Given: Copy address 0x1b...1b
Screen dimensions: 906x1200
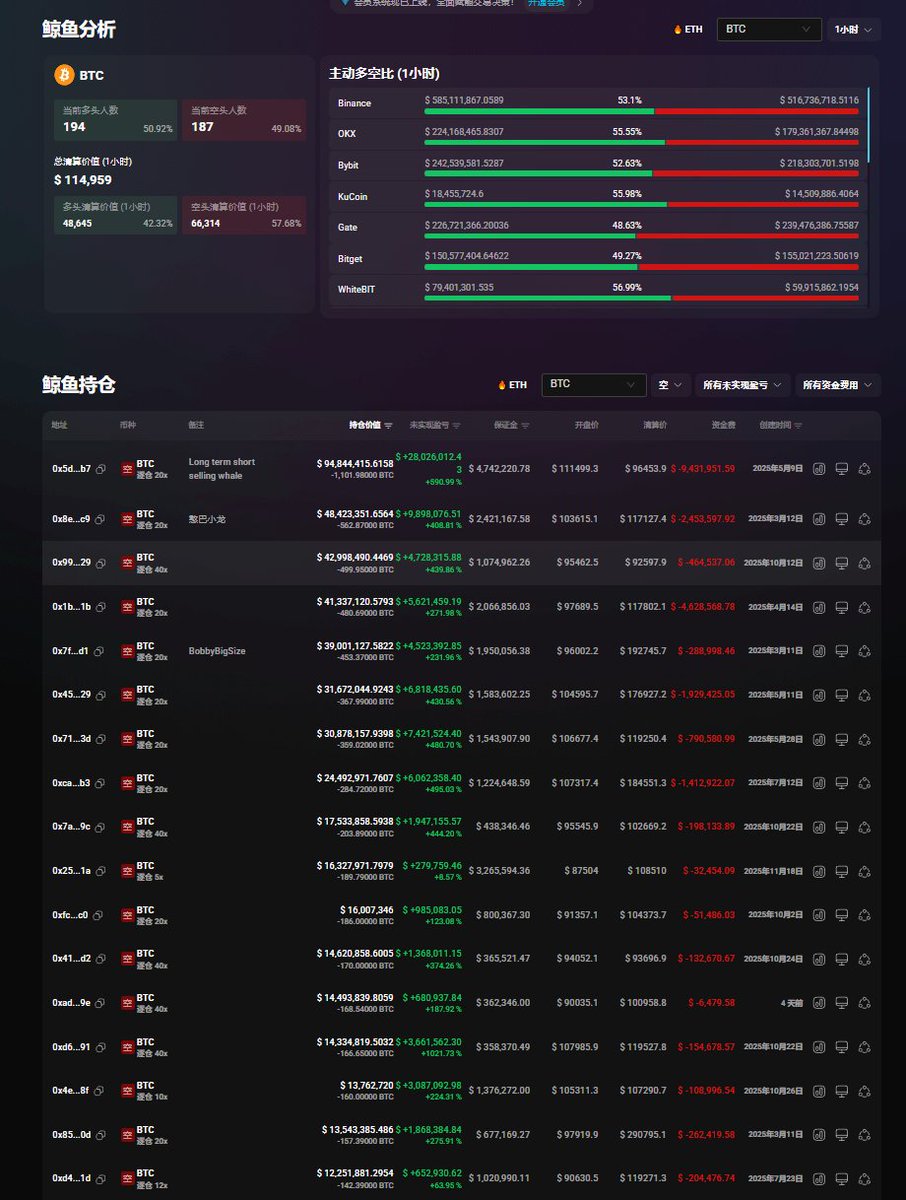Looking at the screenshot, I should 100,607.
